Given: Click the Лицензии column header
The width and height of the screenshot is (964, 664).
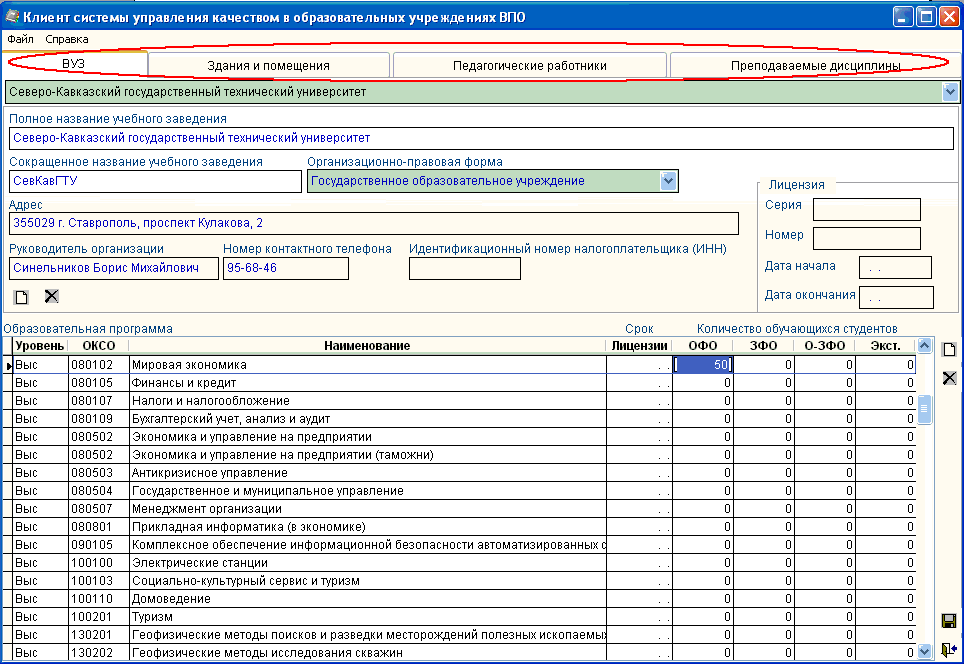Looking at the screenshot, I should 639,346.
